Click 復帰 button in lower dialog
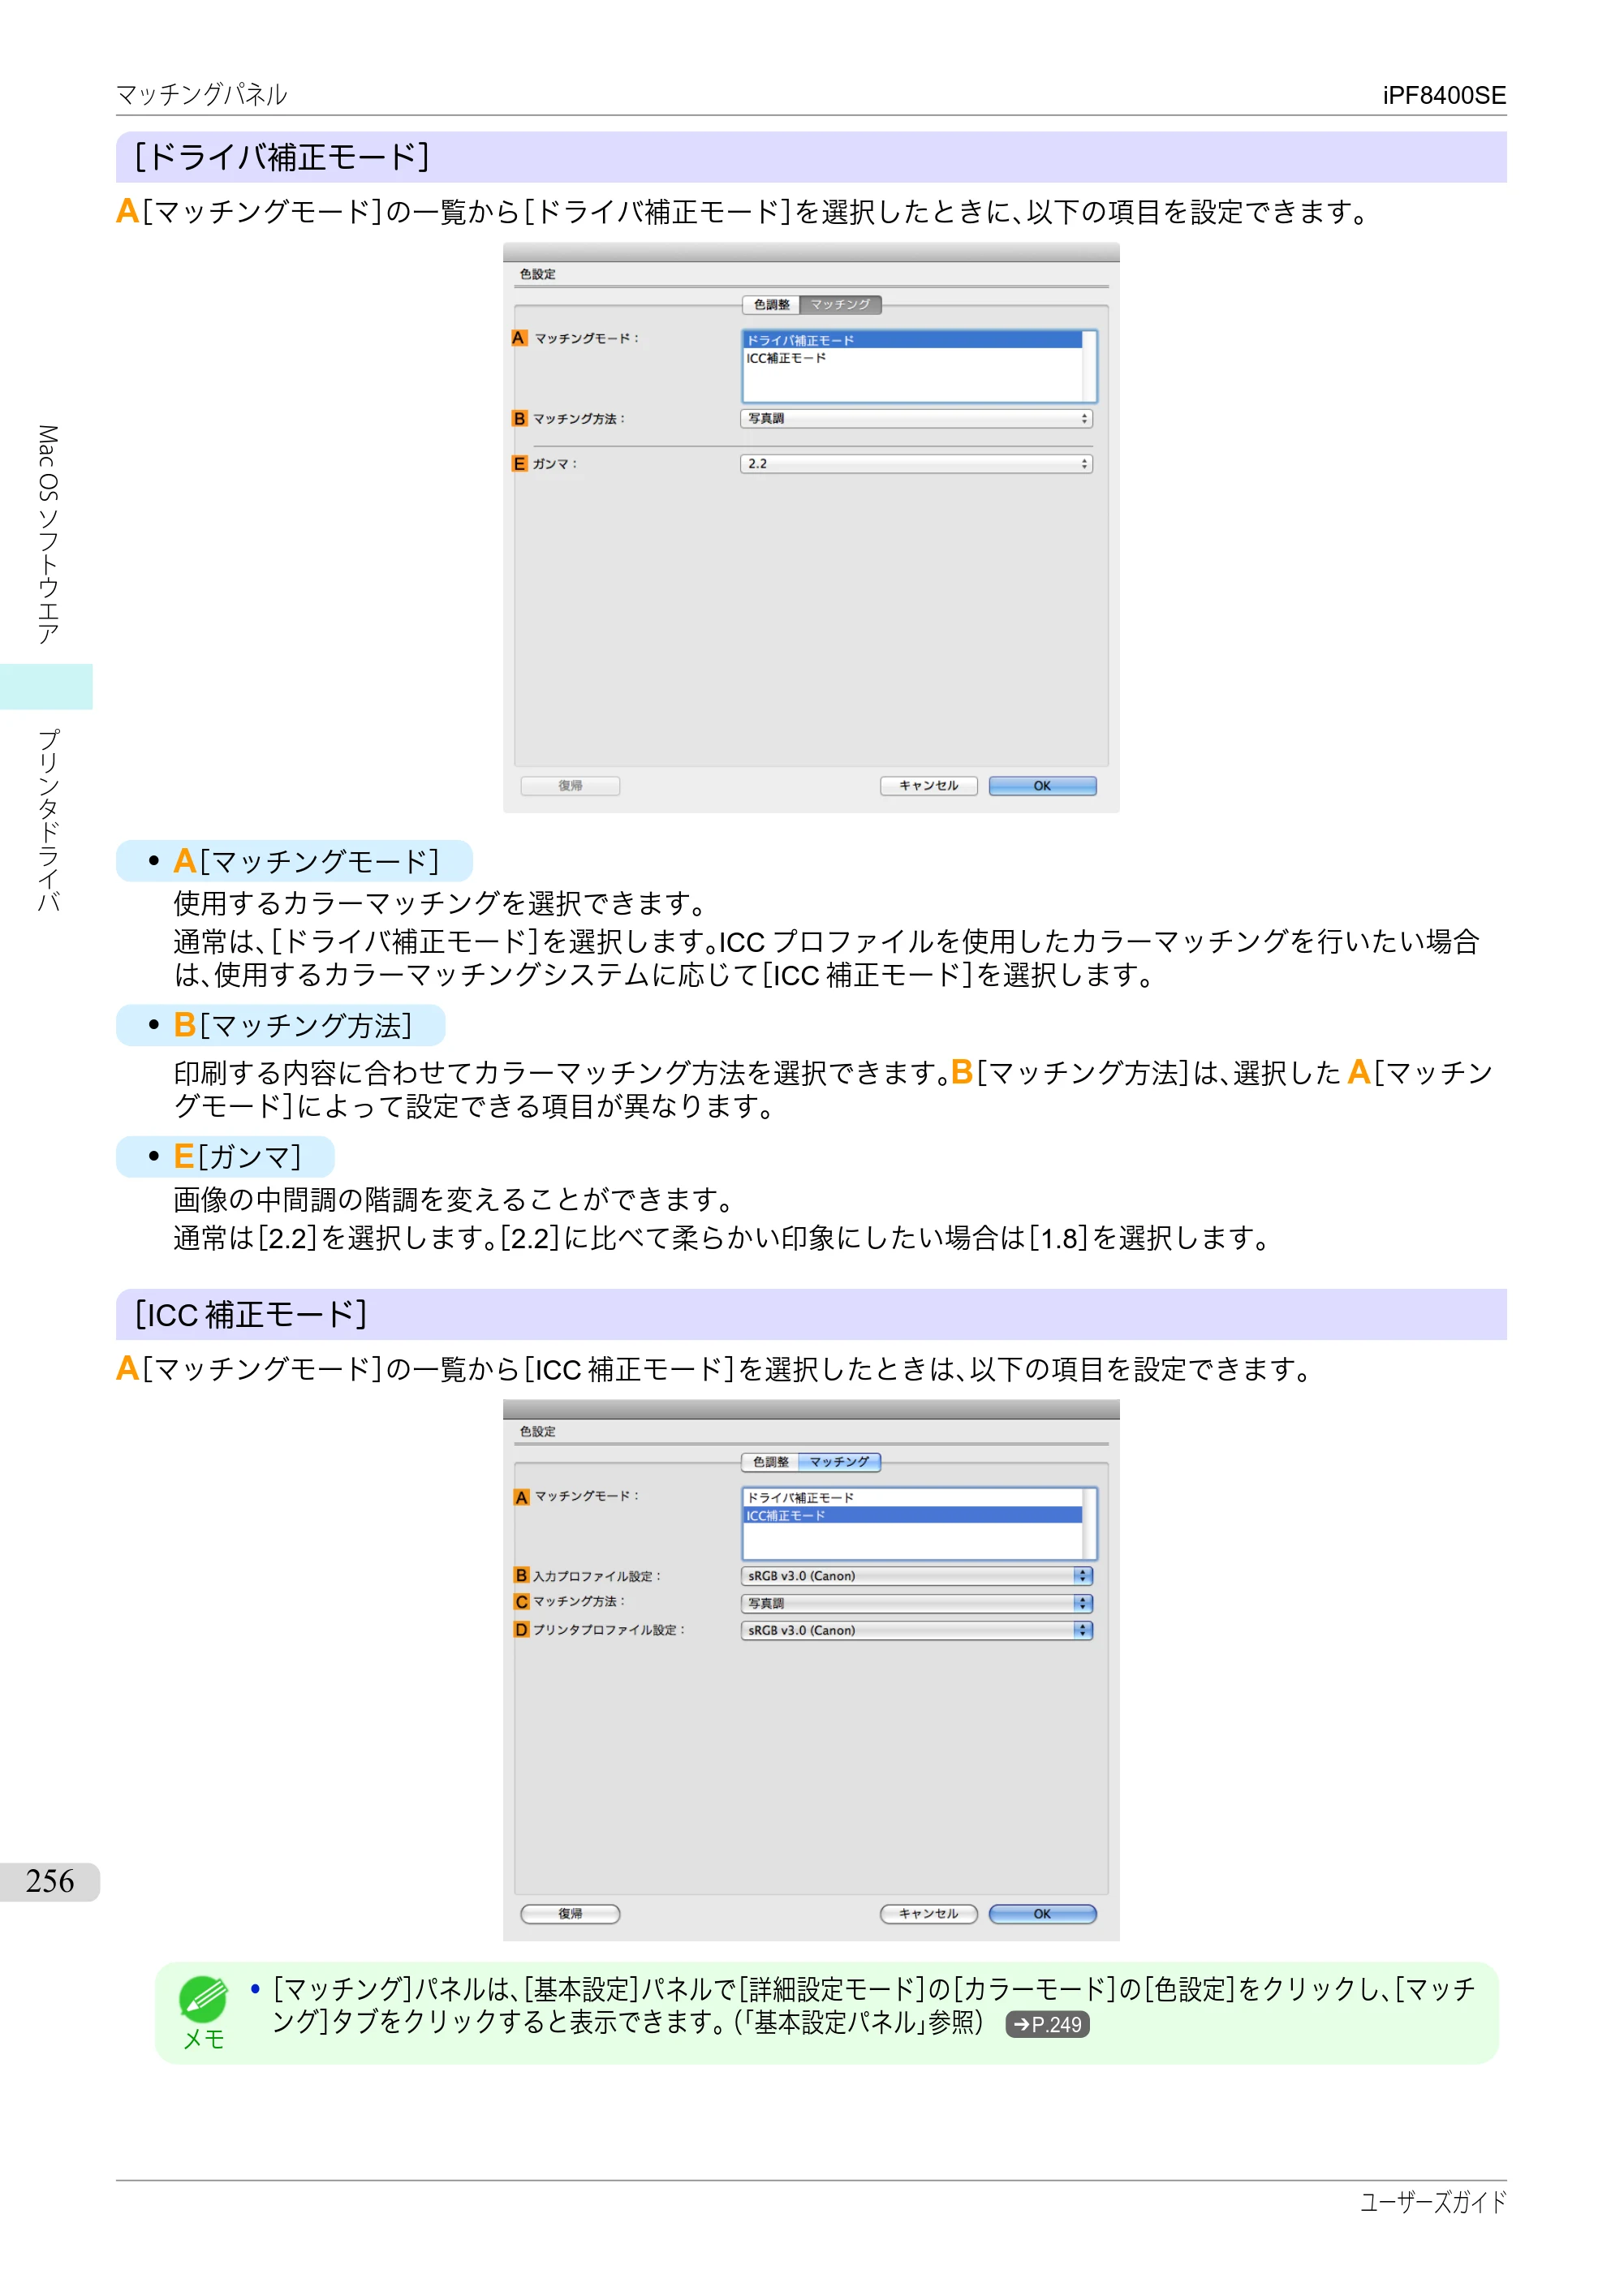 (x=570, y=1914)
